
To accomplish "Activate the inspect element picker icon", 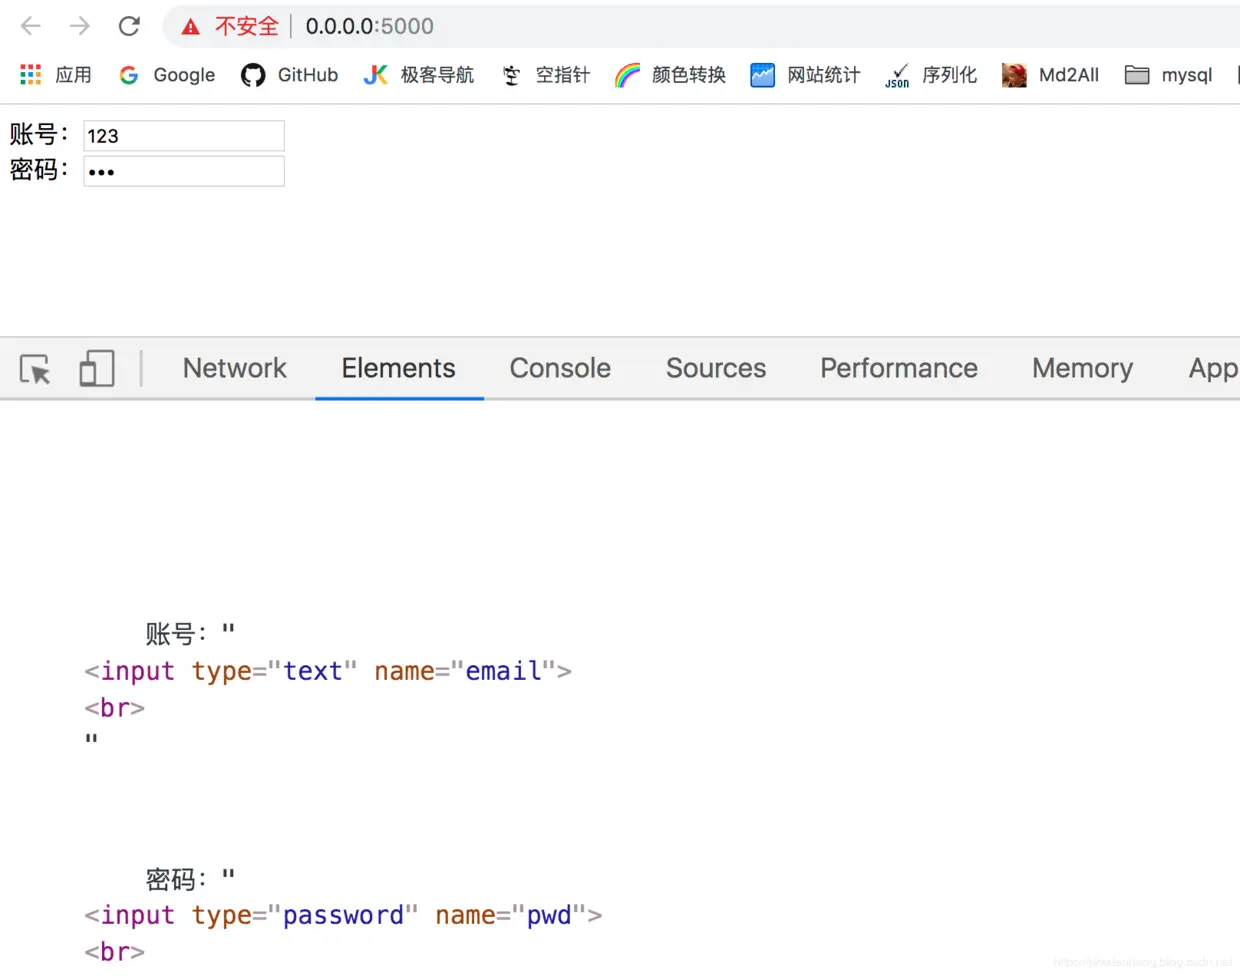I will pyautogui.click(x=35, y=369).
